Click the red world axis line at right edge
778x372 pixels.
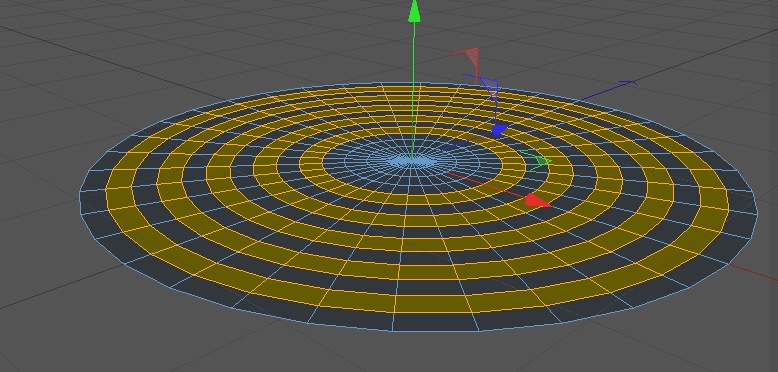(x=753, y=272)
